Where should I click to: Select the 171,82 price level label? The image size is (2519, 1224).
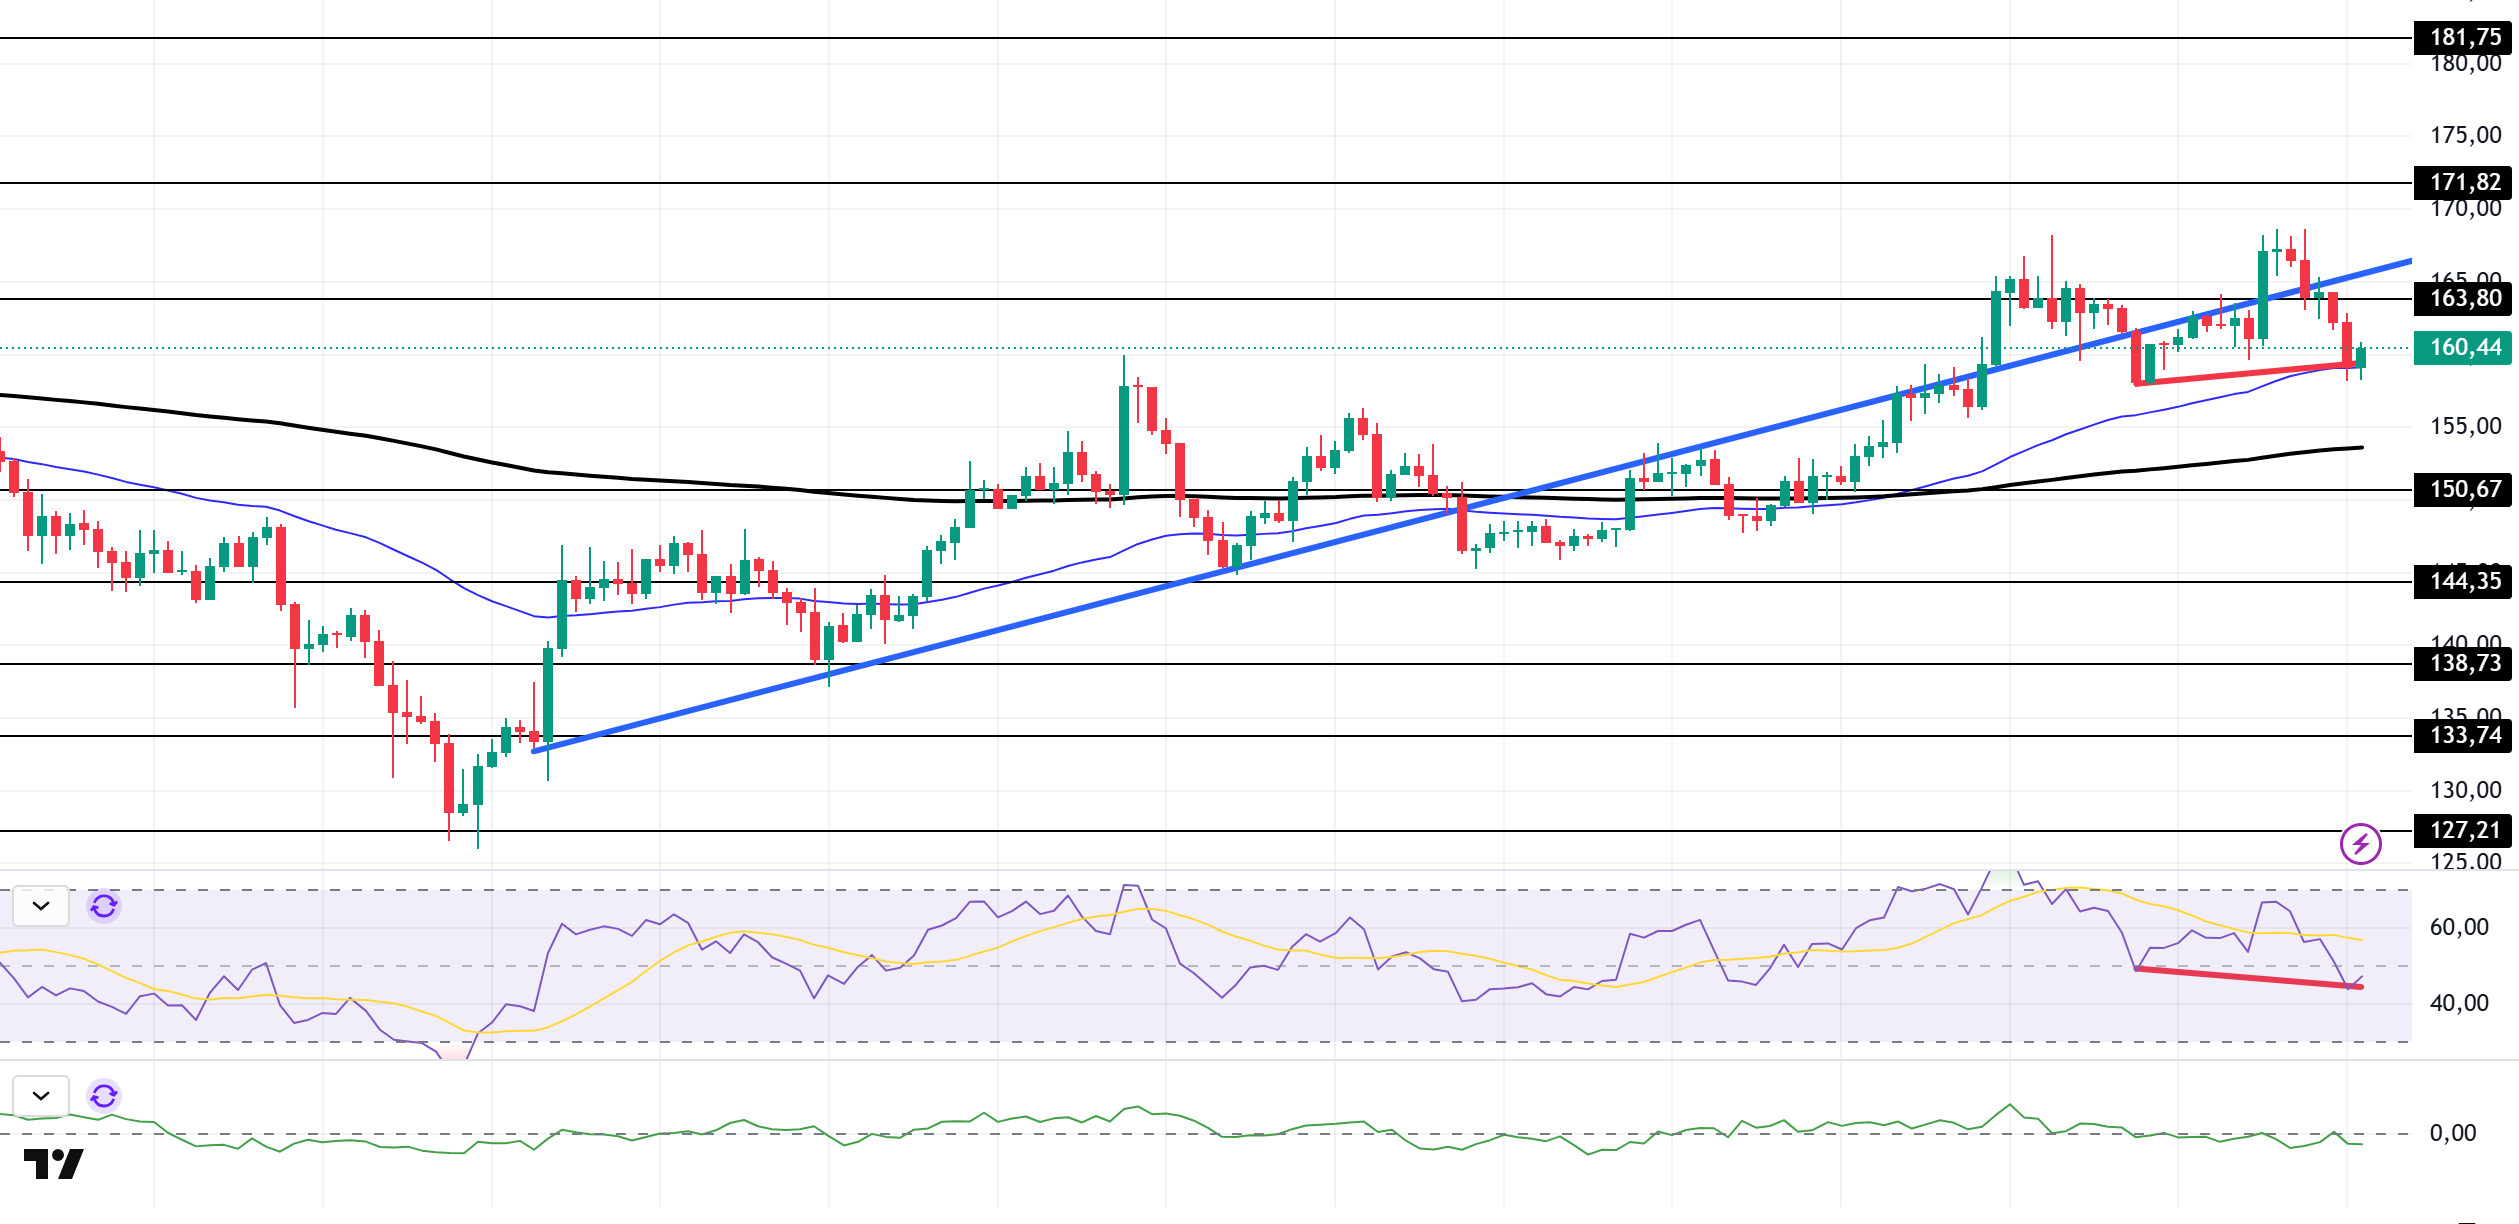2462,183
